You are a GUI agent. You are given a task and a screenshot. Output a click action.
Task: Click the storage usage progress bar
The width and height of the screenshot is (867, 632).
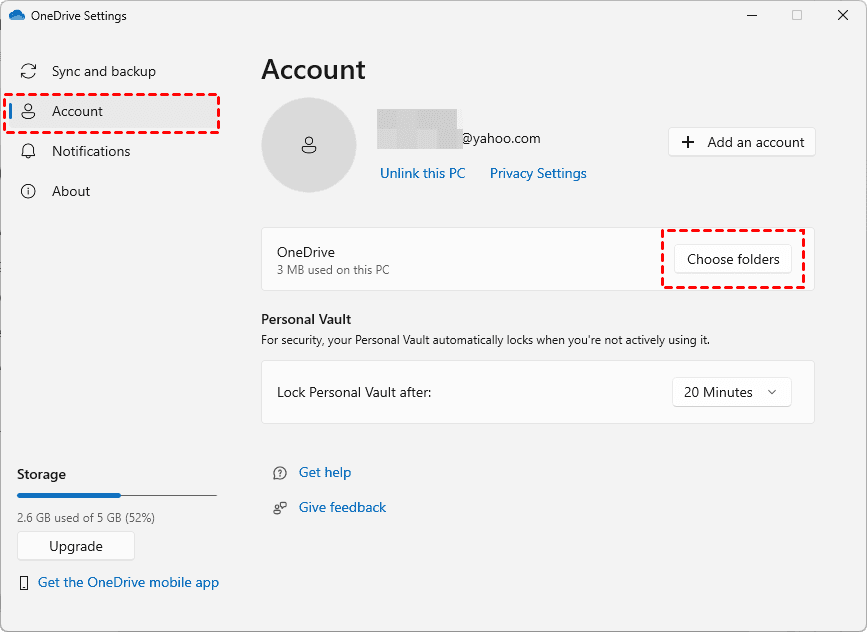pyautogui.click(x=116, y=495)
